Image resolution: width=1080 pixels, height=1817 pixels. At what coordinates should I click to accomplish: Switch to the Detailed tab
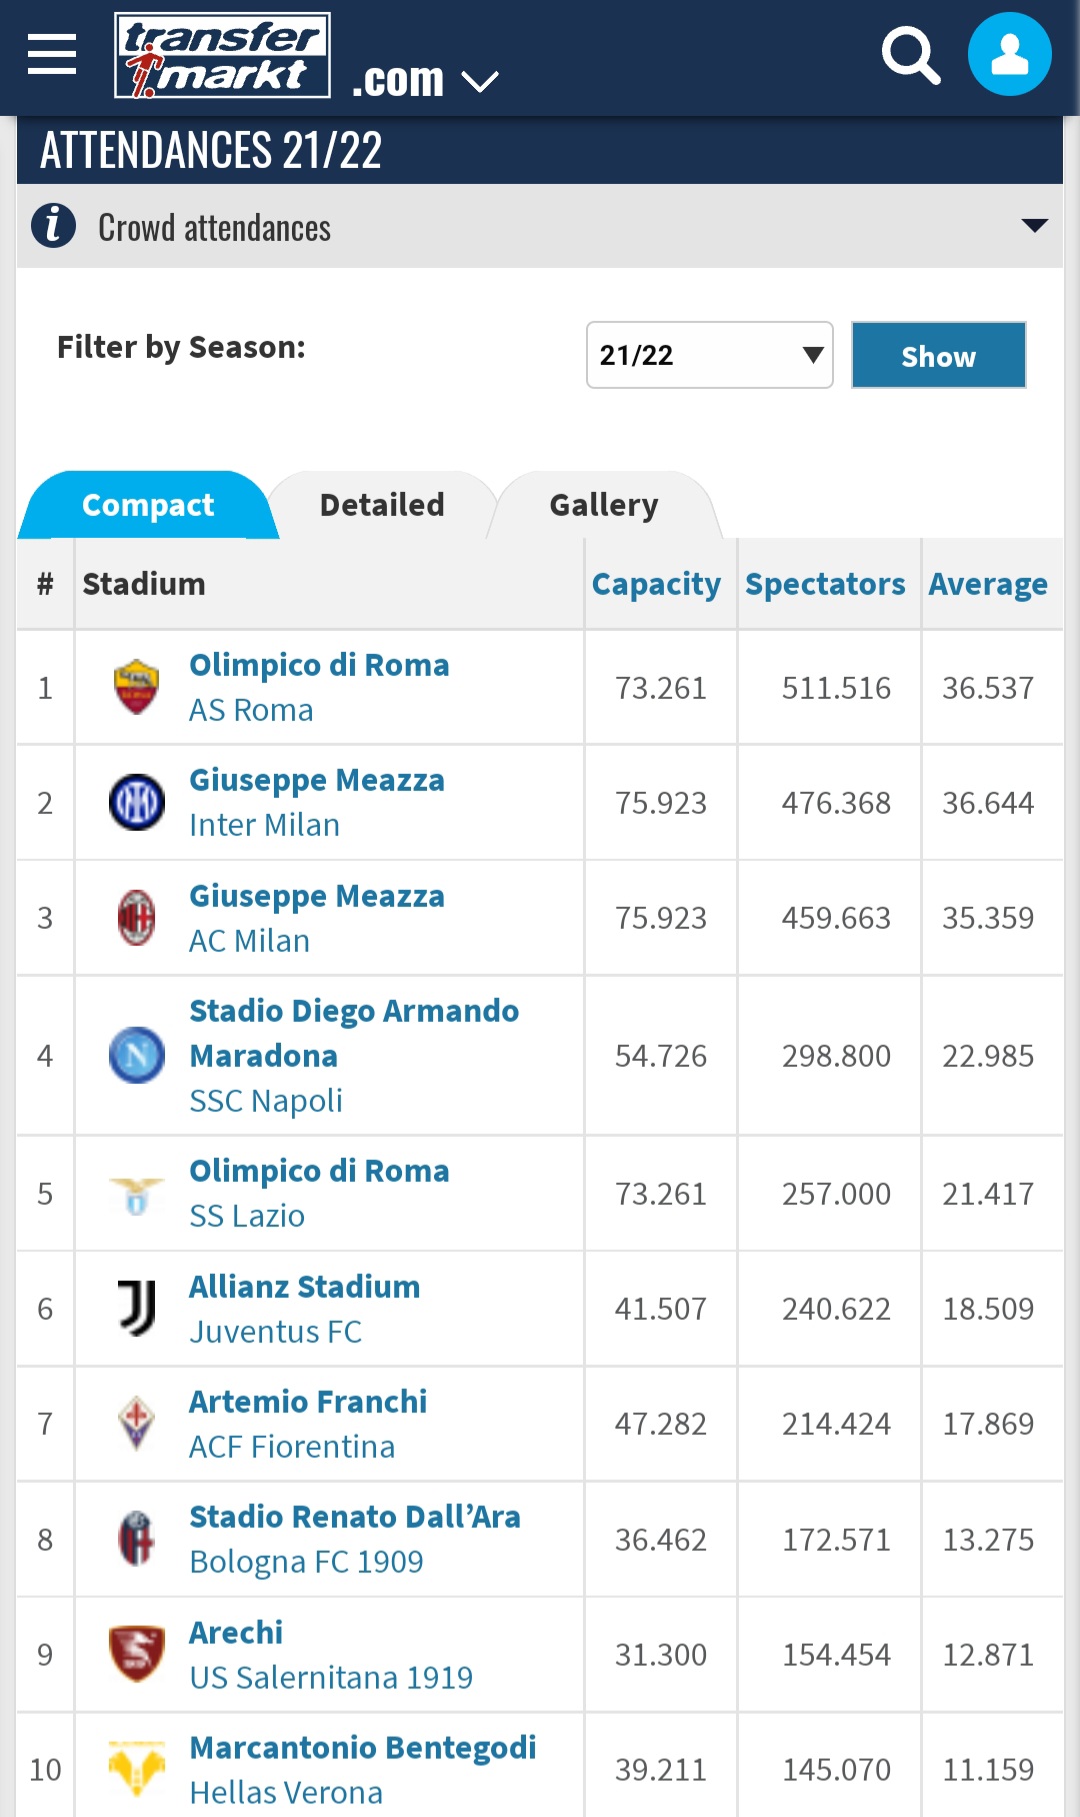382,505
